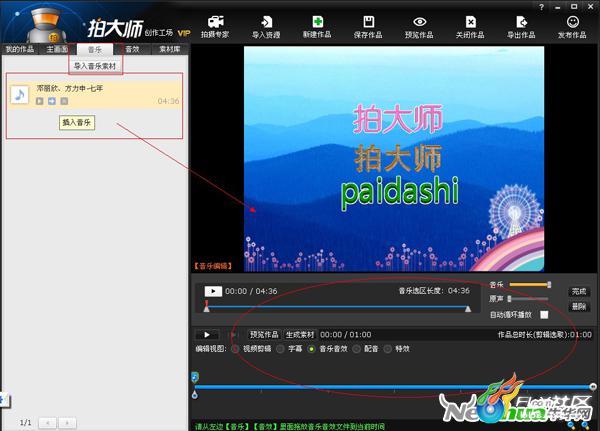Click the left zoom magnifier icon at bottom right
Viewport: 600px width, 431px height.
point(571,424)
